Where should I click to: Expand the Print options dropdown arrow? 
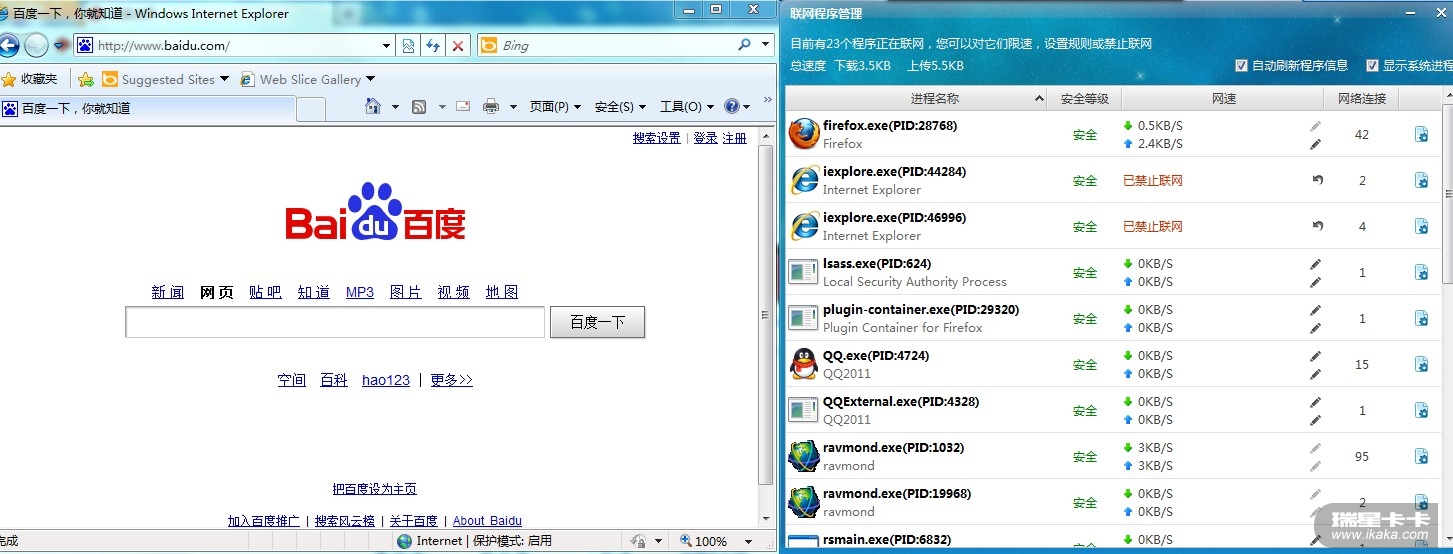(x=512, y=107)
